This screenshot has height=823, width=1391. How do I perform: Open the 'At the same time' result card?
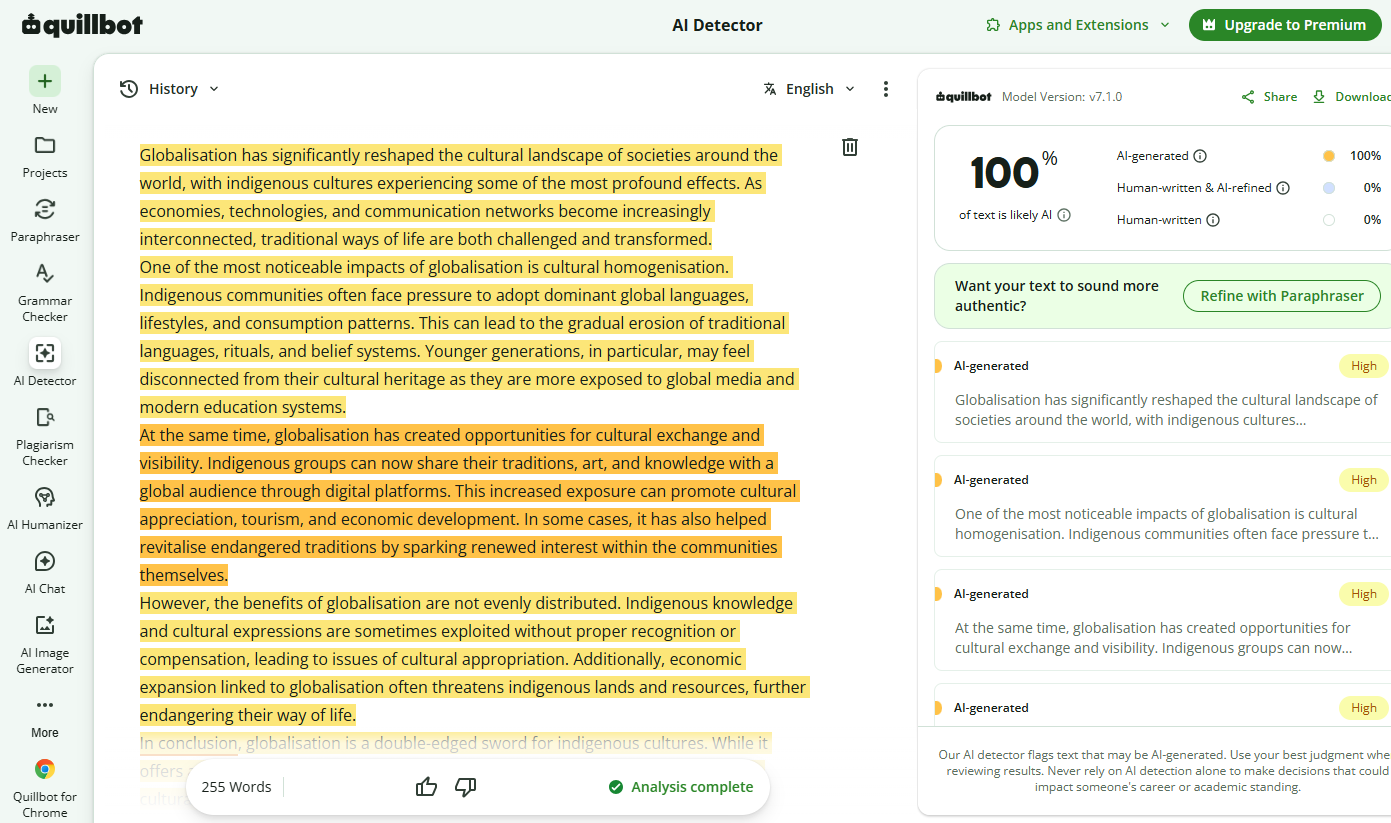[1162, 620]
